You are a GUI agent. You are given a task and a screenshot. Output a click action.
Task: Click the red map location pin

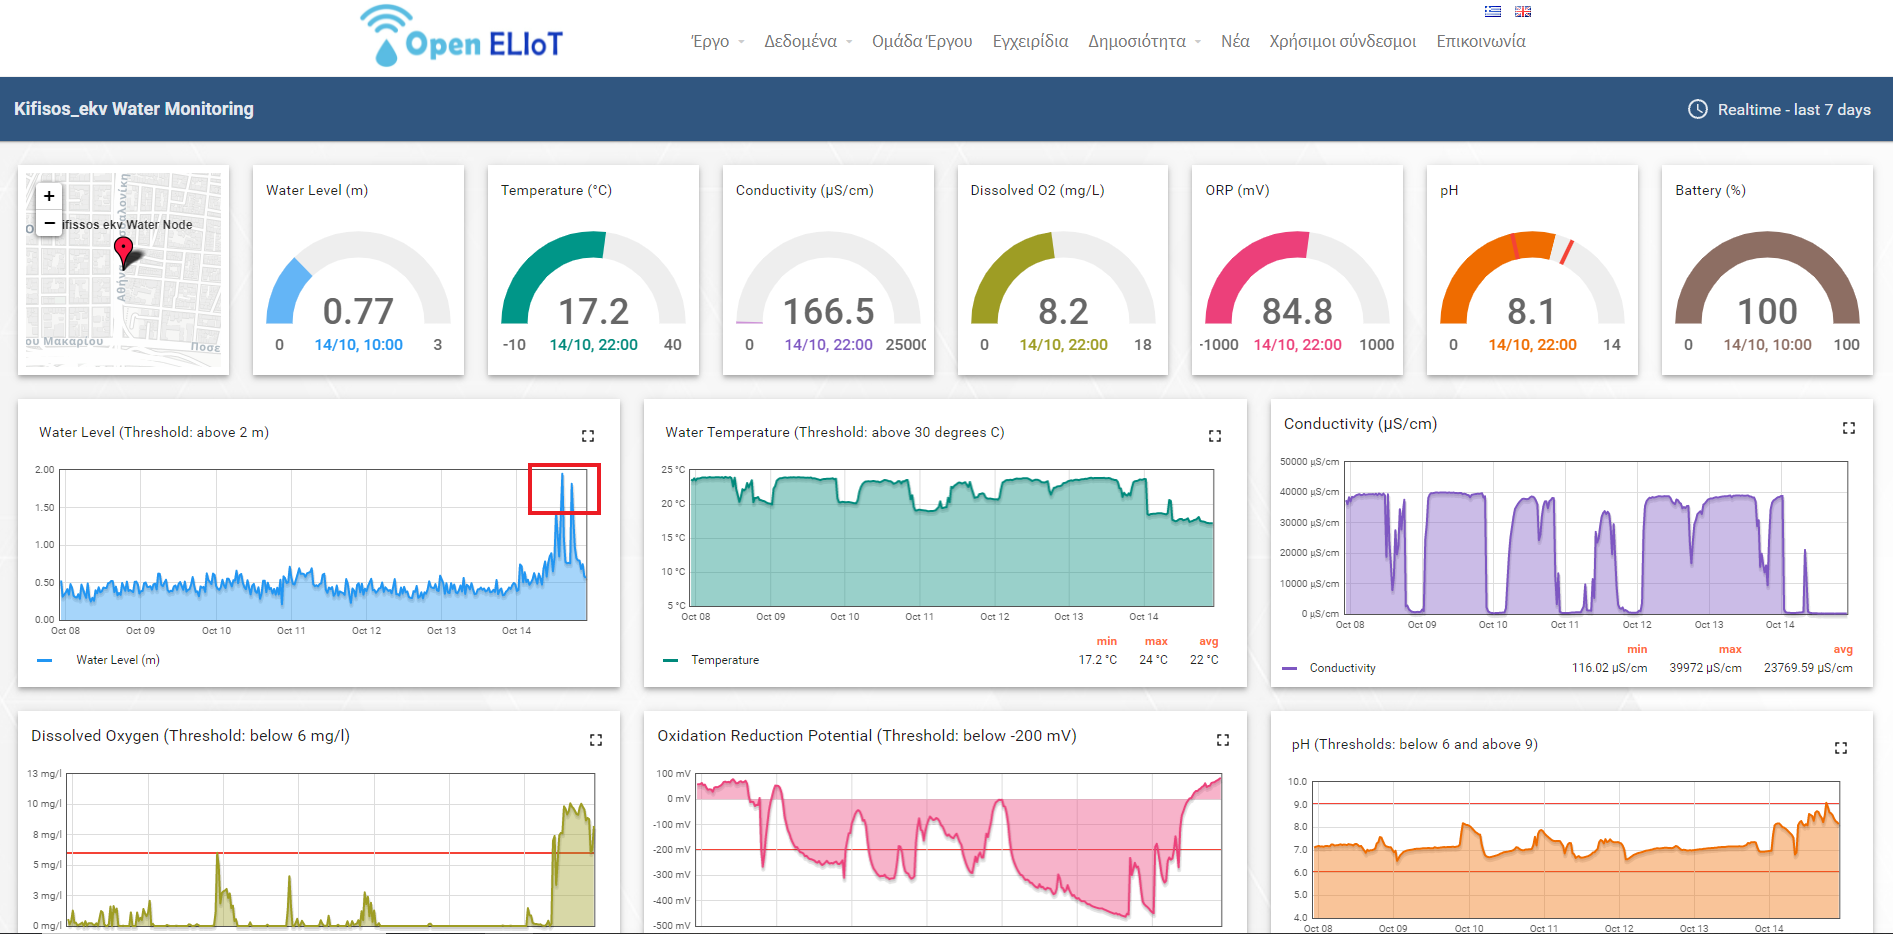tap(123, 251)
